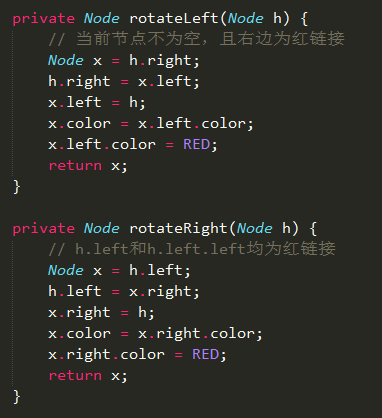Click the 'x.left = h;' statement

click(x=97, y=102)
